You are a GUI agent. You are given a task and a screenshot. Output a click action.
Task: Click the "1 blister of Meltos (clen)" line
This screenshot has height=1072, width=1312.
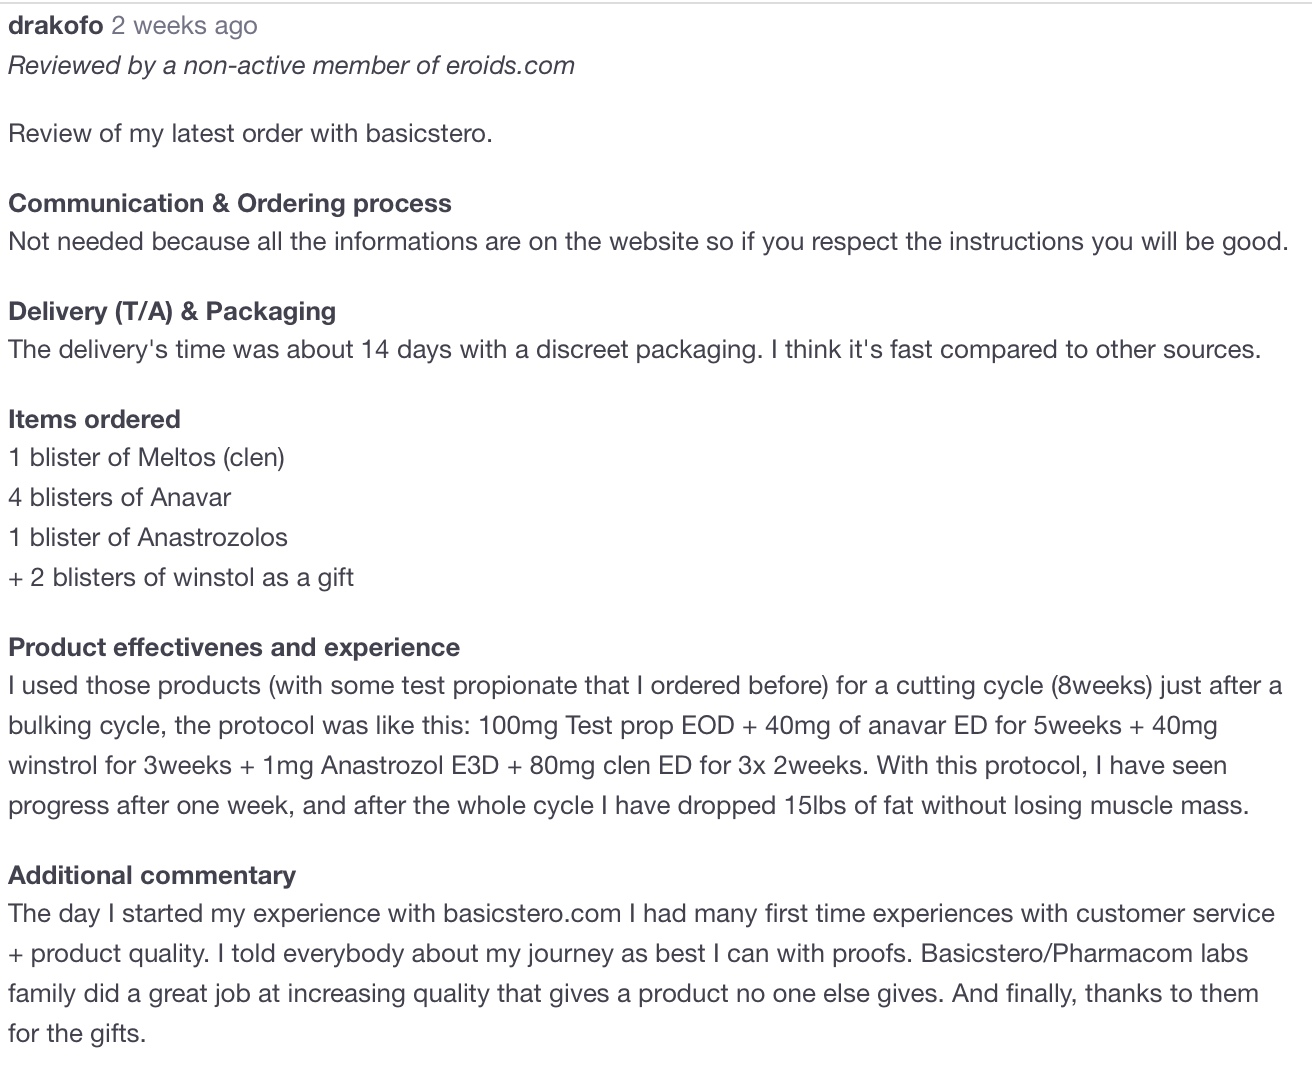click(147, 458)
